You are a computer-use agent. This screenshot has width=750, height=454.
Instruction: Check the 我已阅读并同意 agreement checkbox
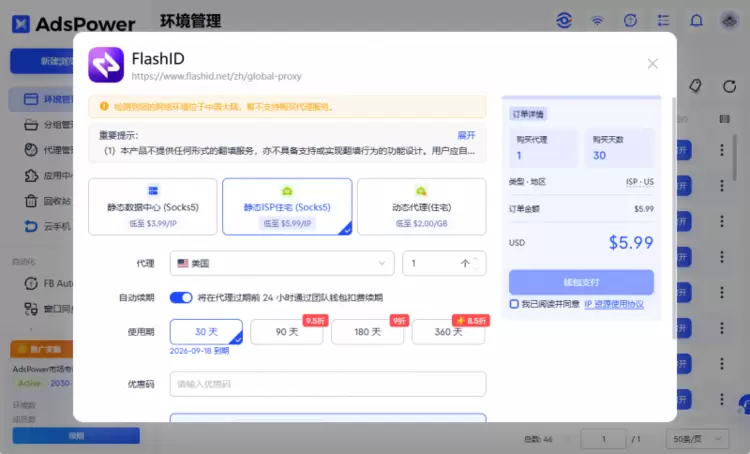(x=514, y=304)
